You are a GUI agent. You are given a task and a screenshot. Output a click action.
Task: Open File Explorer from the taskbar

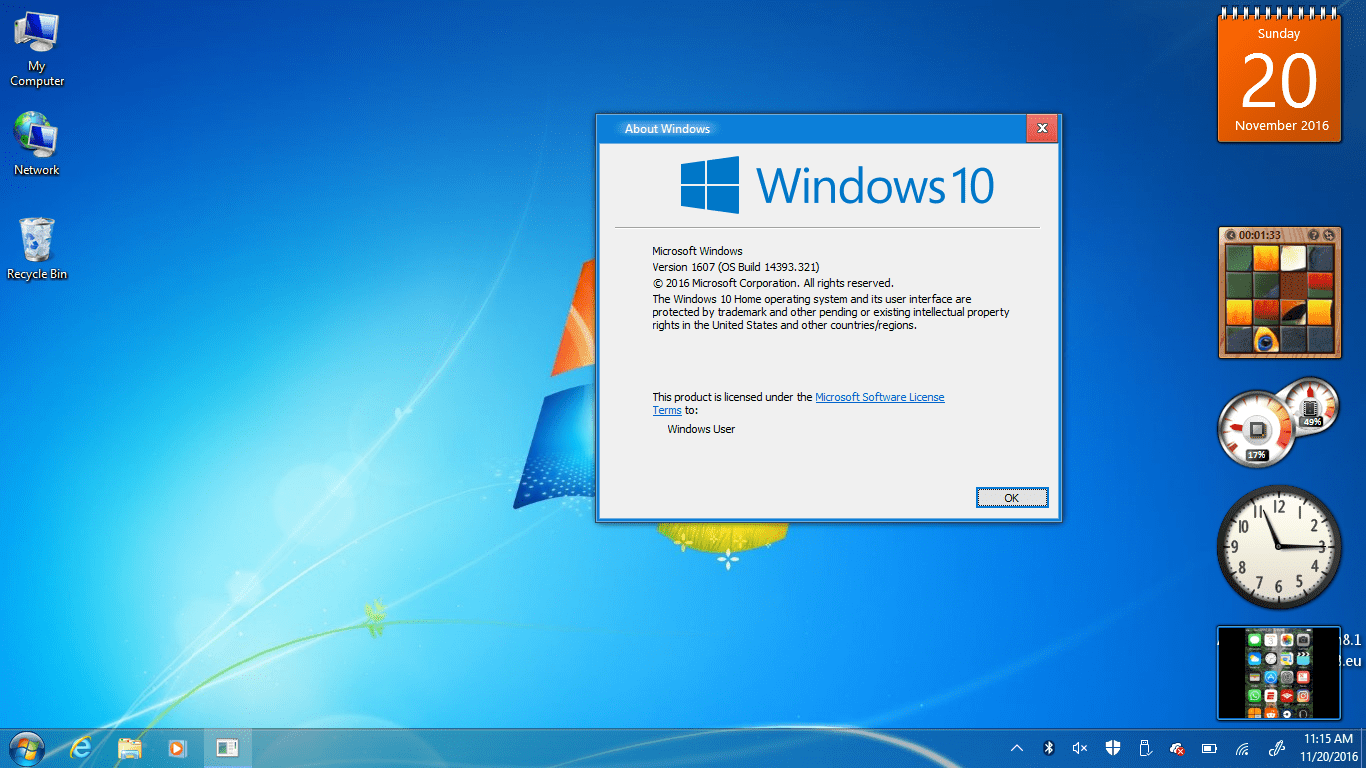[129, 747]
